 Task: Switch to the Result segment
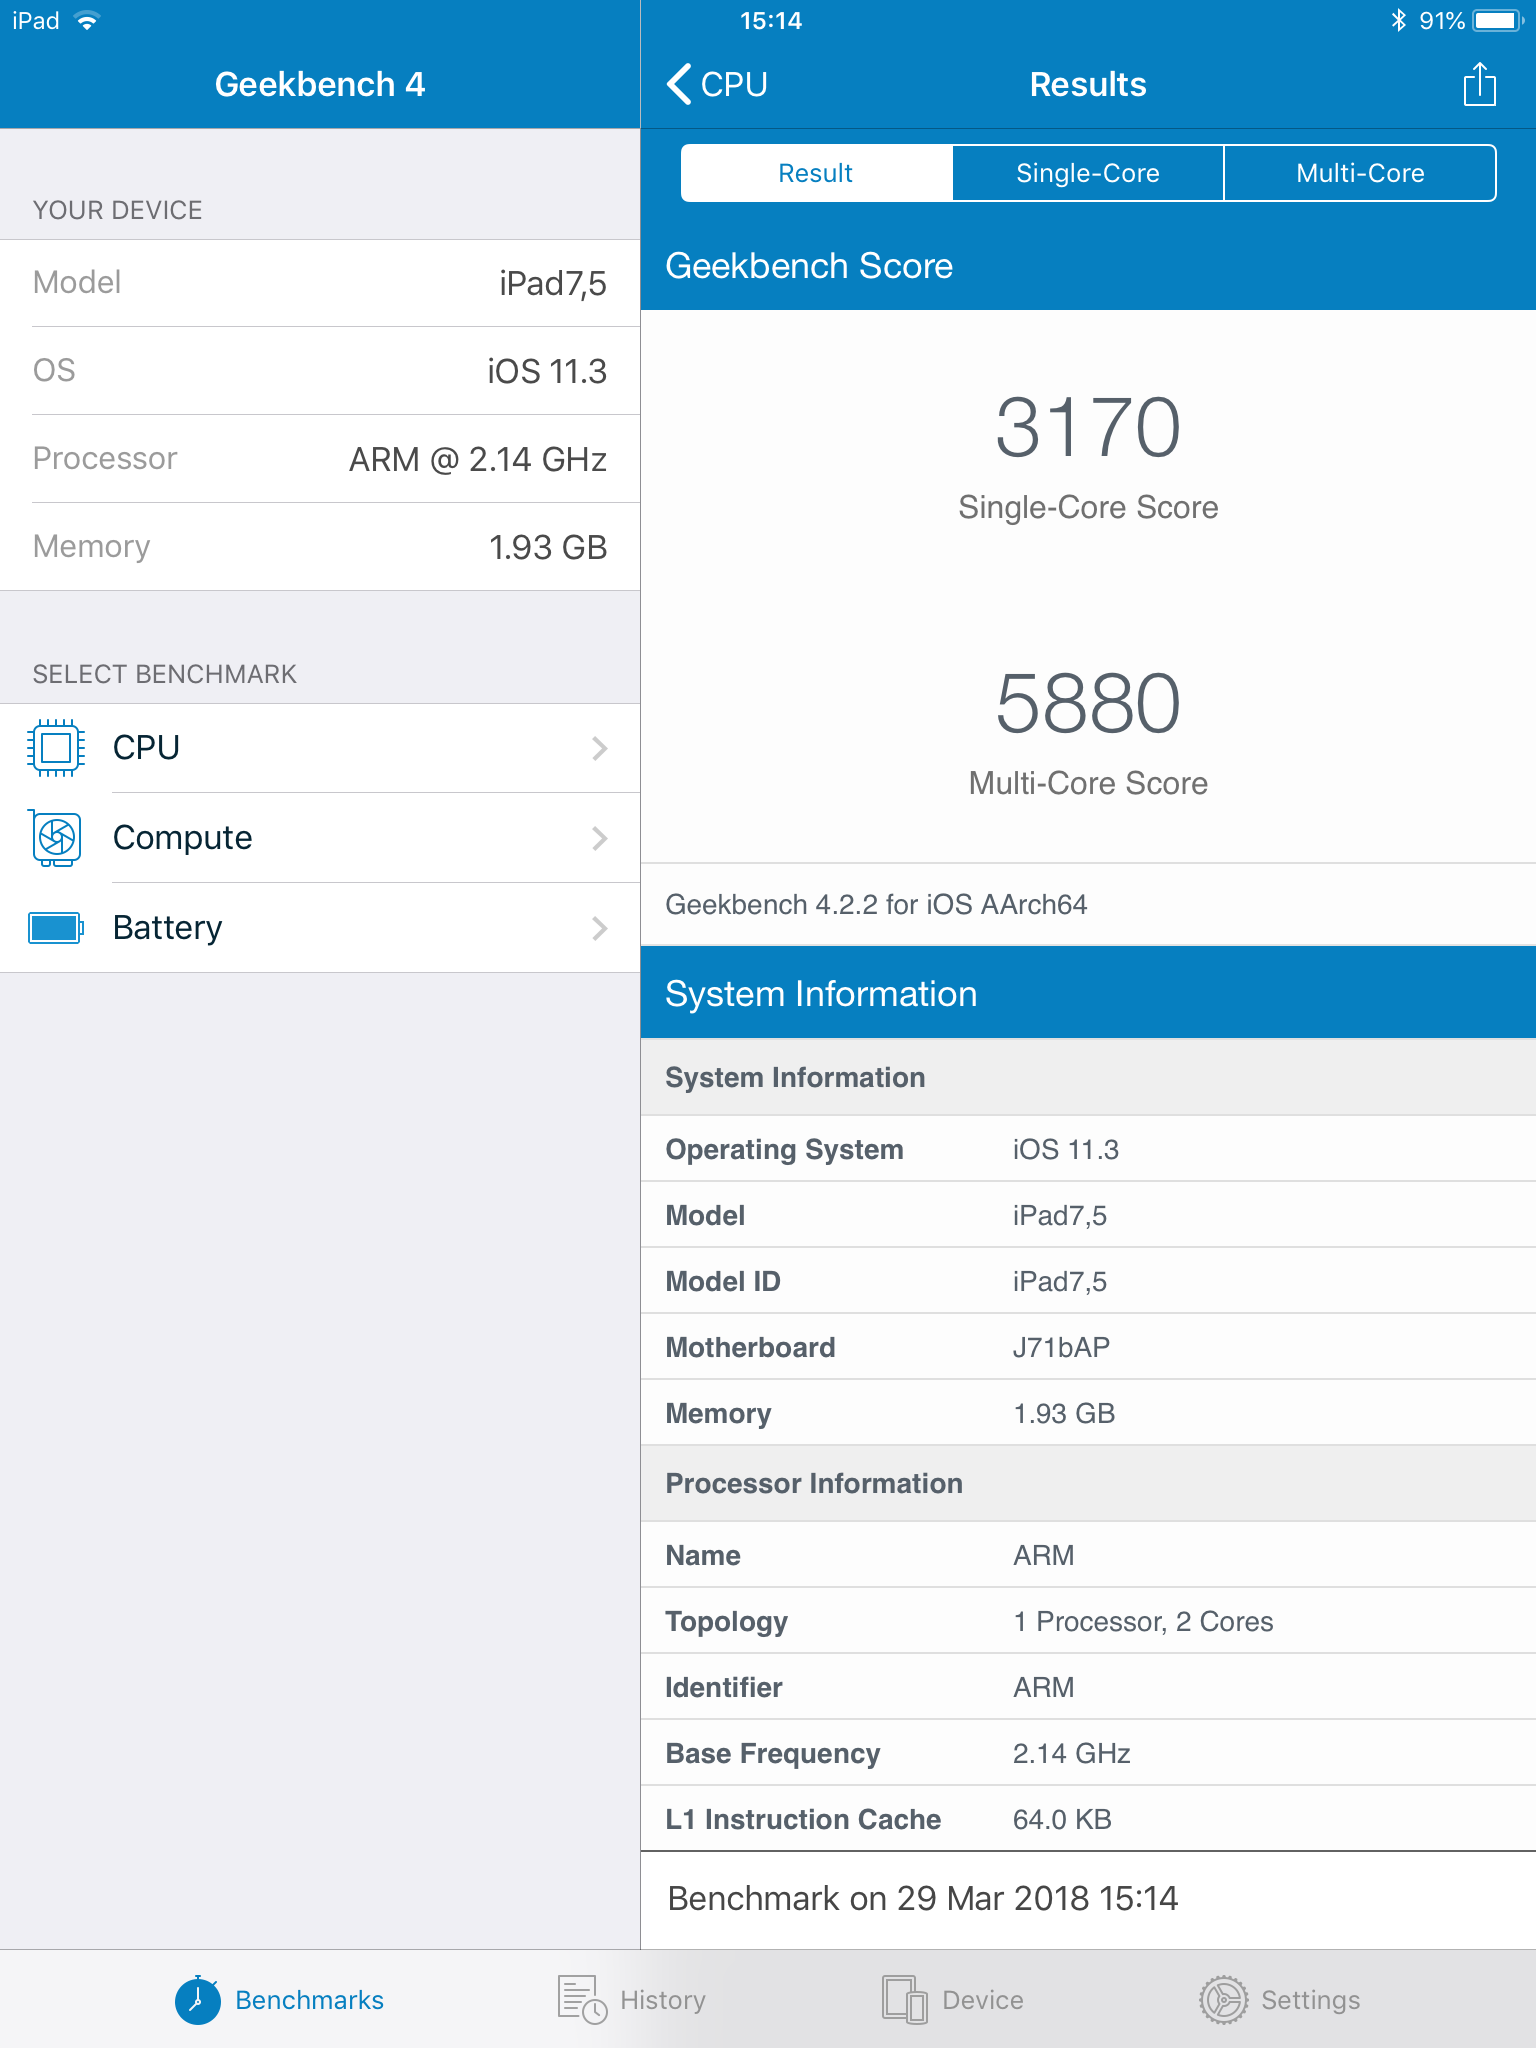click(x=816, y=173)
